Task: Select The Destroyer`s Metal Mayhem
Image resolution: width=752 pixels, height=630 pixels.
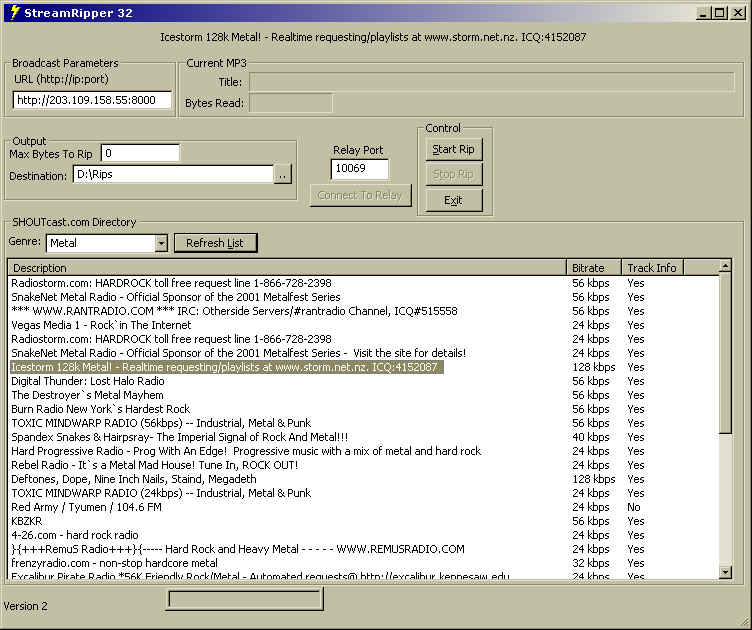Action: point(363,395)
